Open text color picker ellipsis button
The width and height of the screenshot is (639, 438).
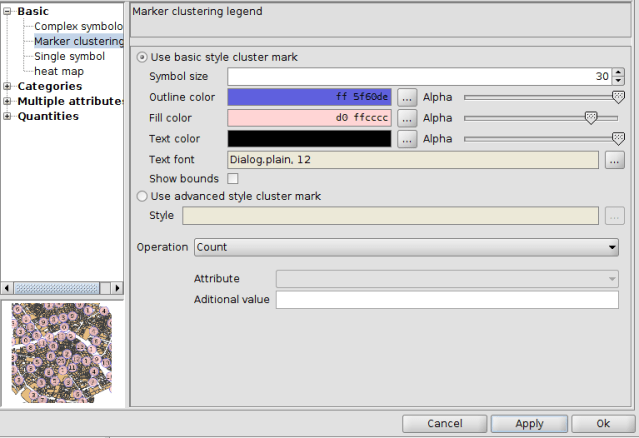407,139
